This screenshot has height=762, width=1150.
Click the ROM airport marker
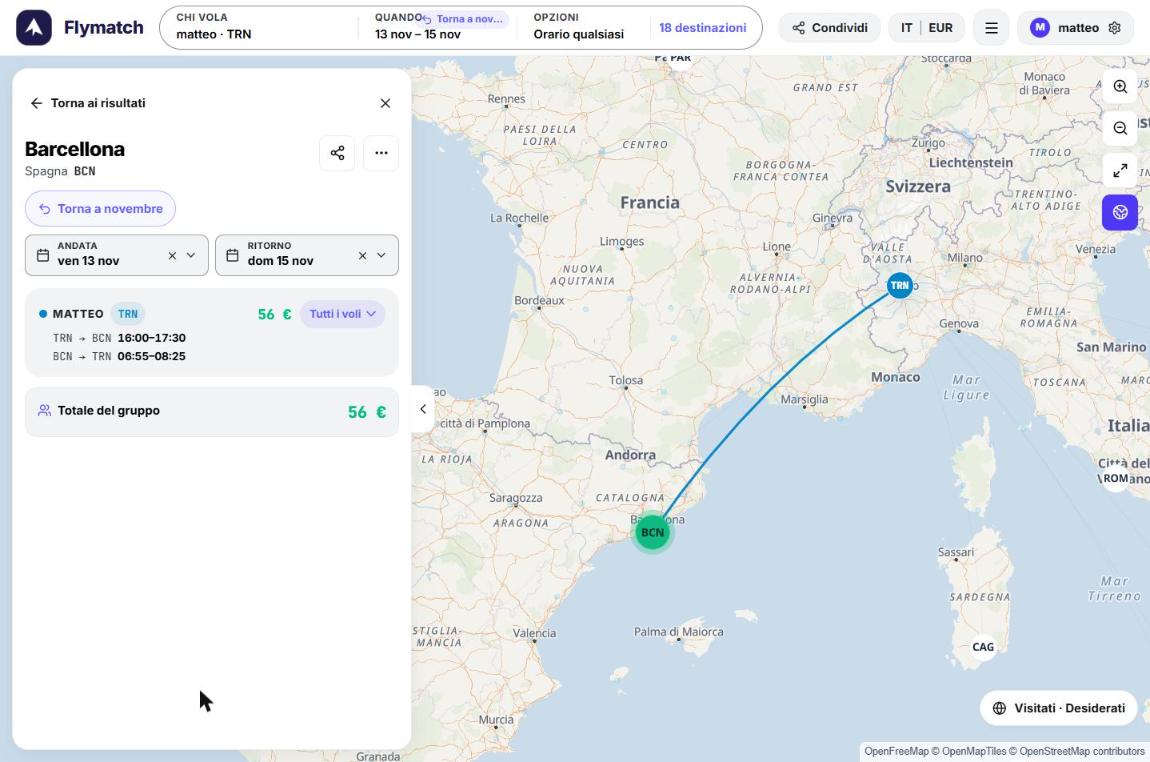coord(1116,478)
